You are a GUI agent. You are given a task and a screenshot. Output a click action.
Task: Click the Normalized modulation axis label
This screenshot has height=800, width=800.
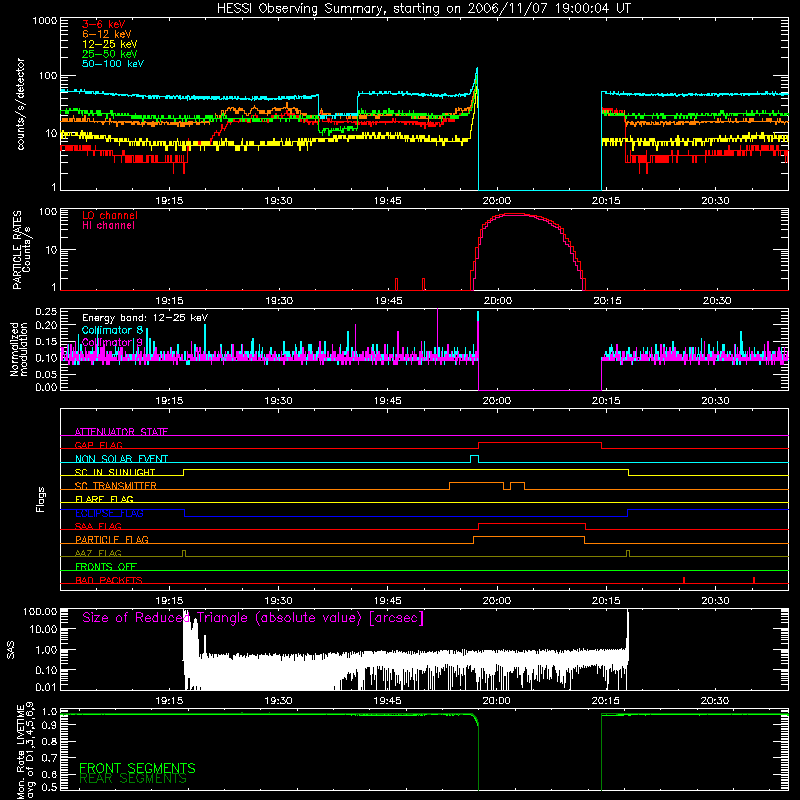coord(19,349)
